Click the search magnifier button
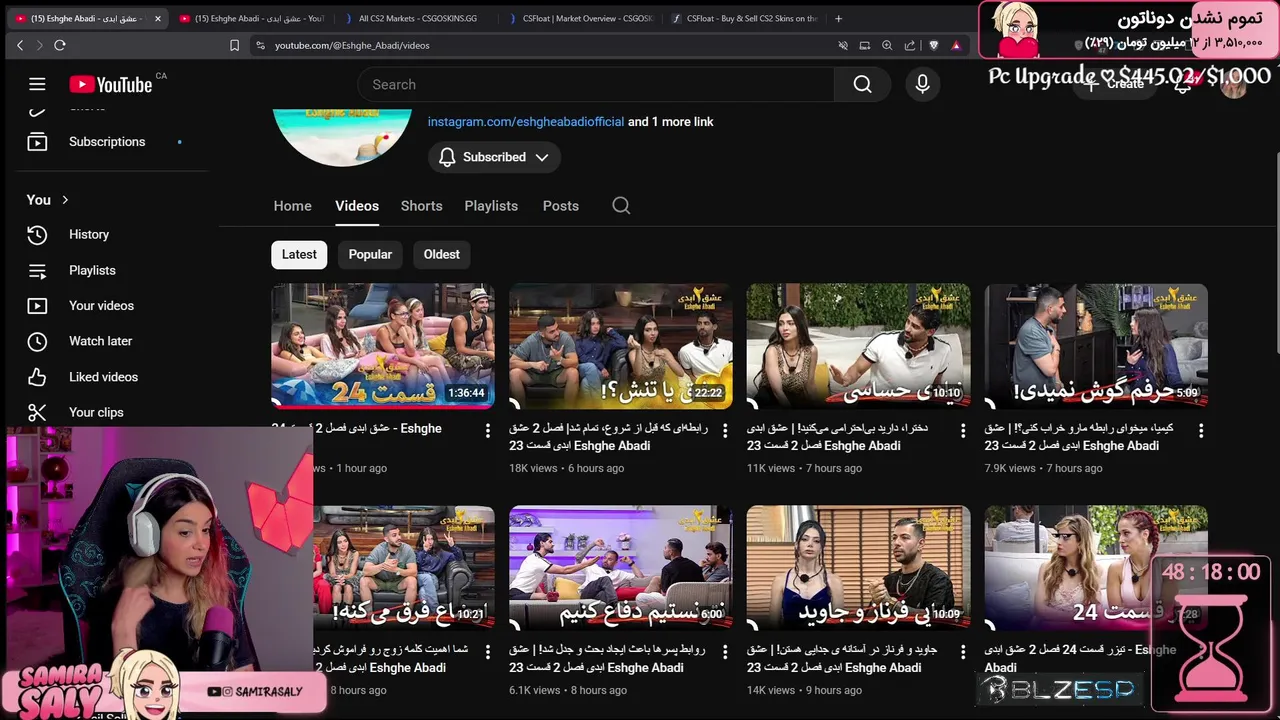Image resolution: width=1280 pixels, height=720 pixels. point(862,85)
